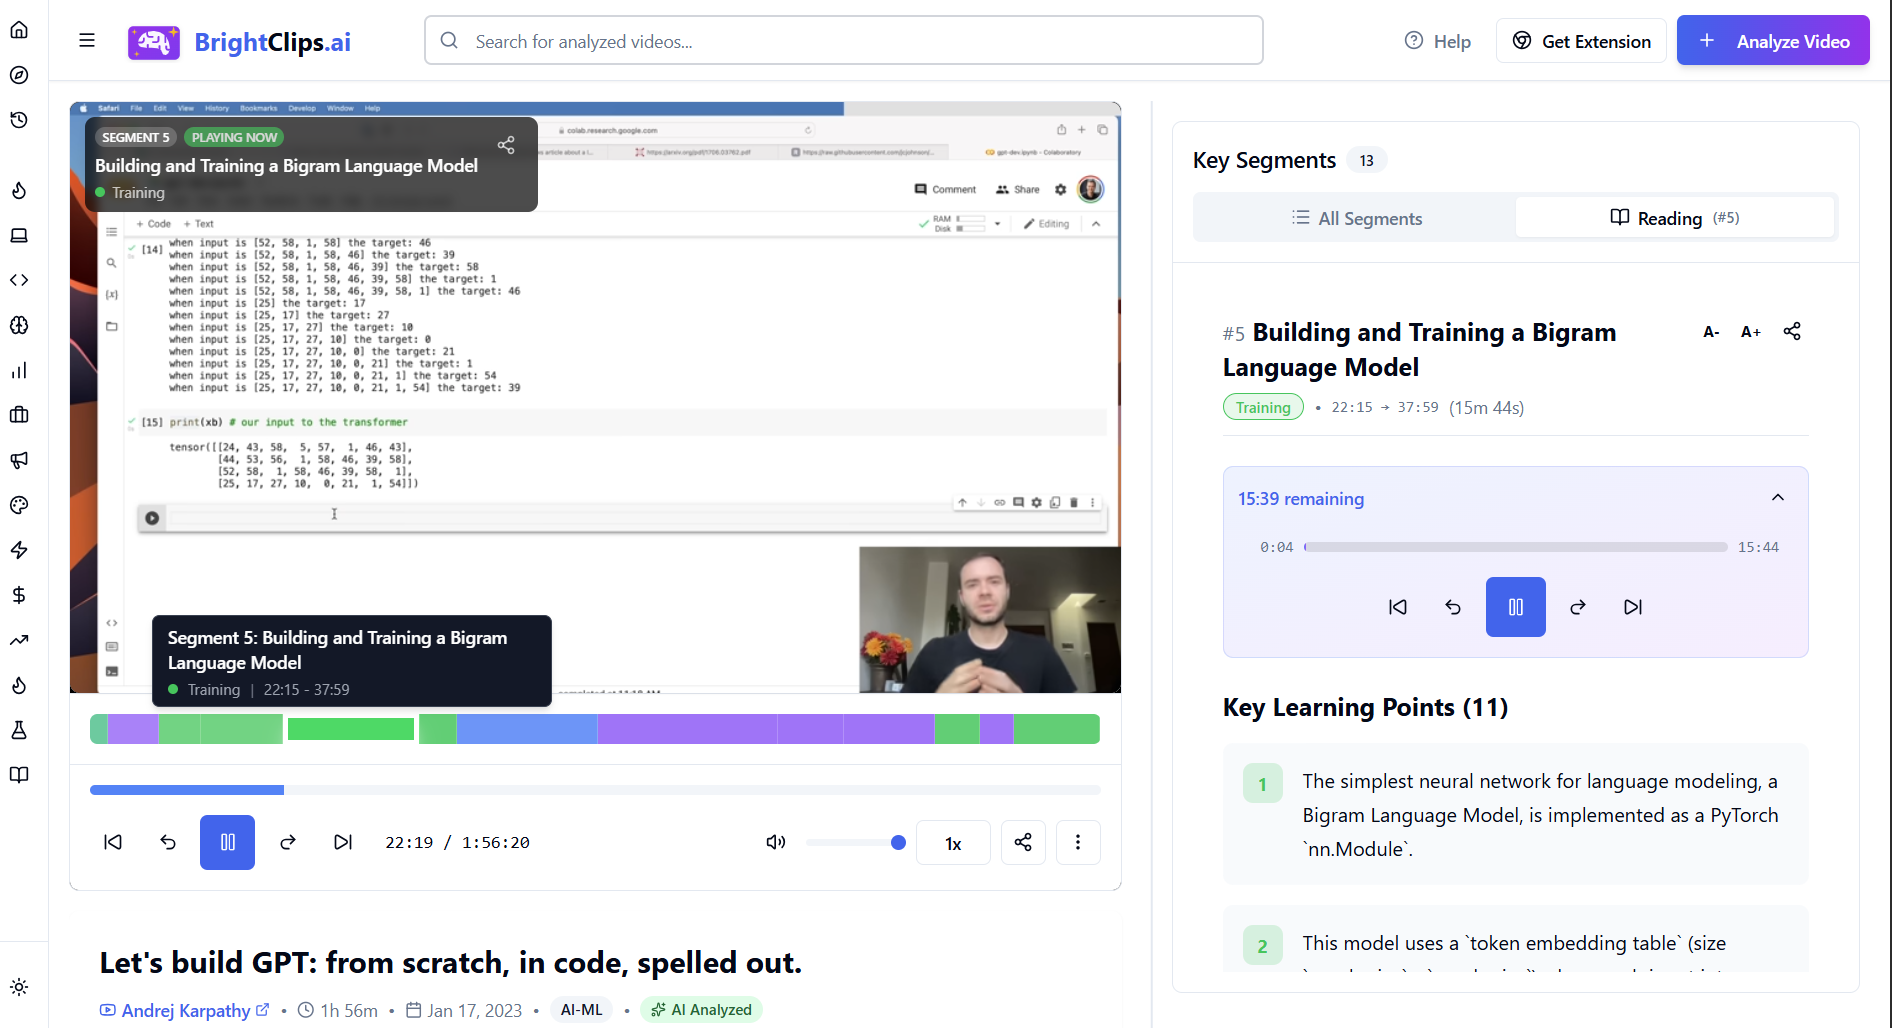Increase reading font size with A+
The height and width of the screenshot is (1028, 1892).
click(1751, 332)
